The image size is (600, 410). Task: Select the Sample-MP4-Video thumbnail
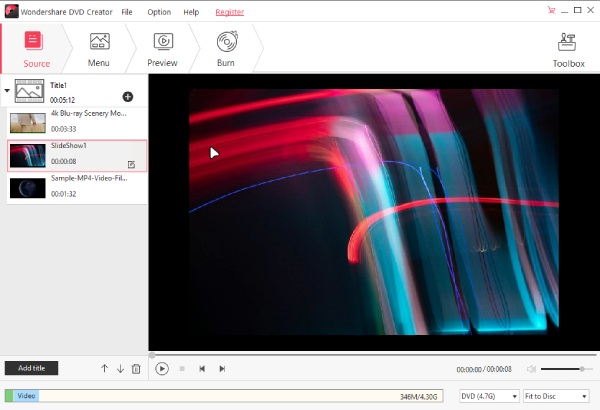coord(28,188)
